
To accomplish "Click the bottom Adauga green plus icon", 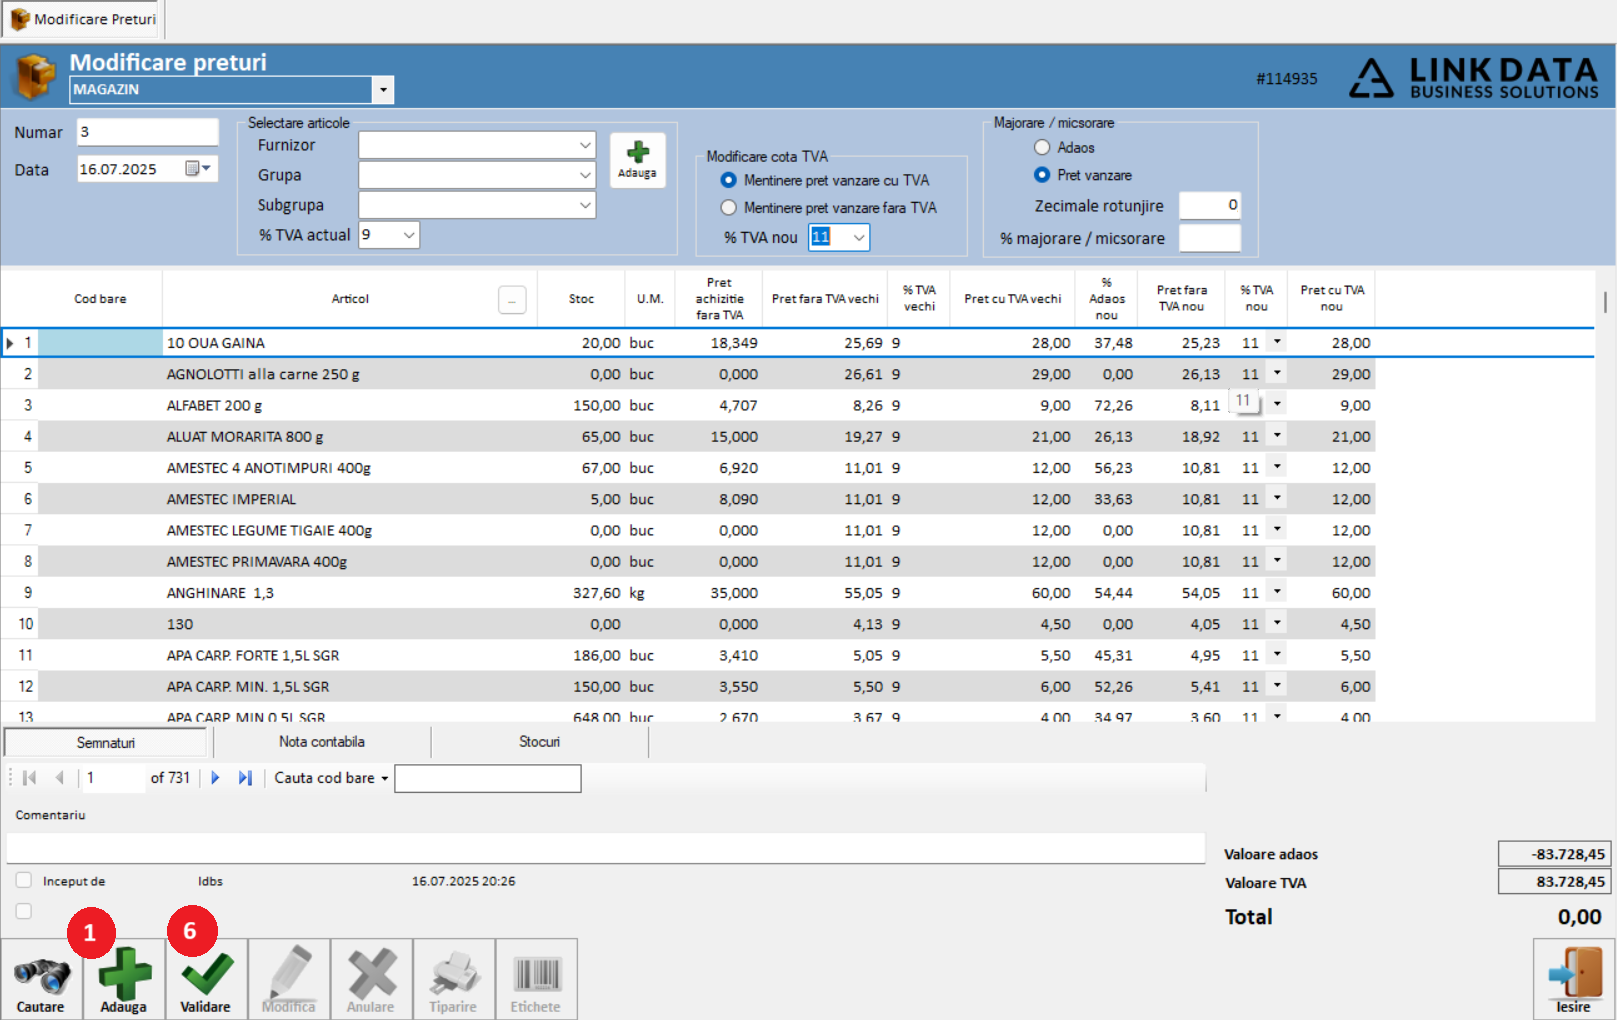I will pyautogui.click(x=124, y=973).
